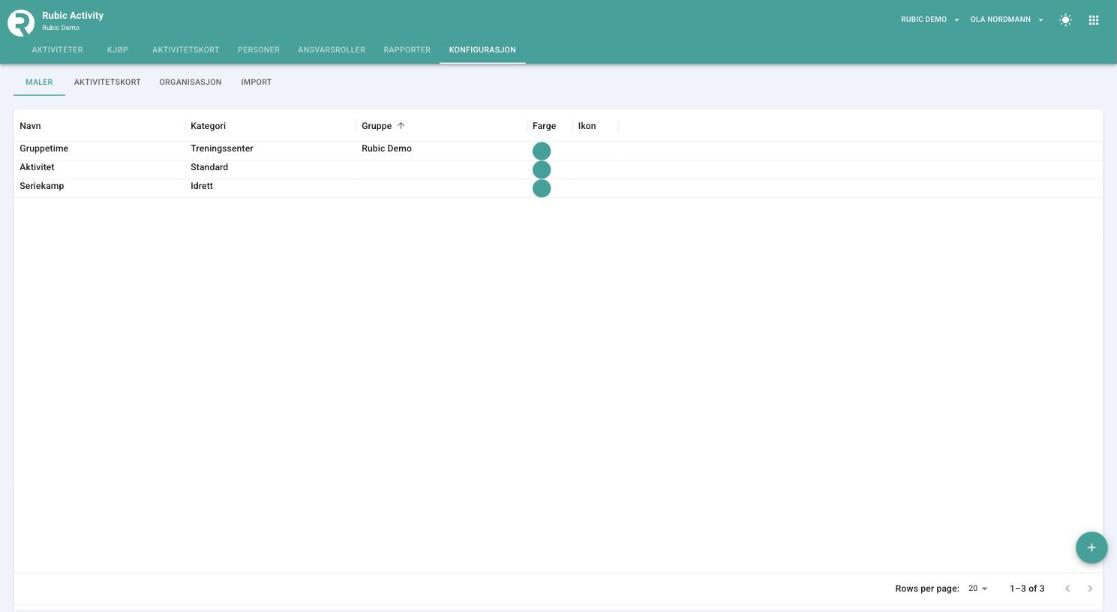Open the Seriekamp template row

pyautogui.click(x=558, y=188)
